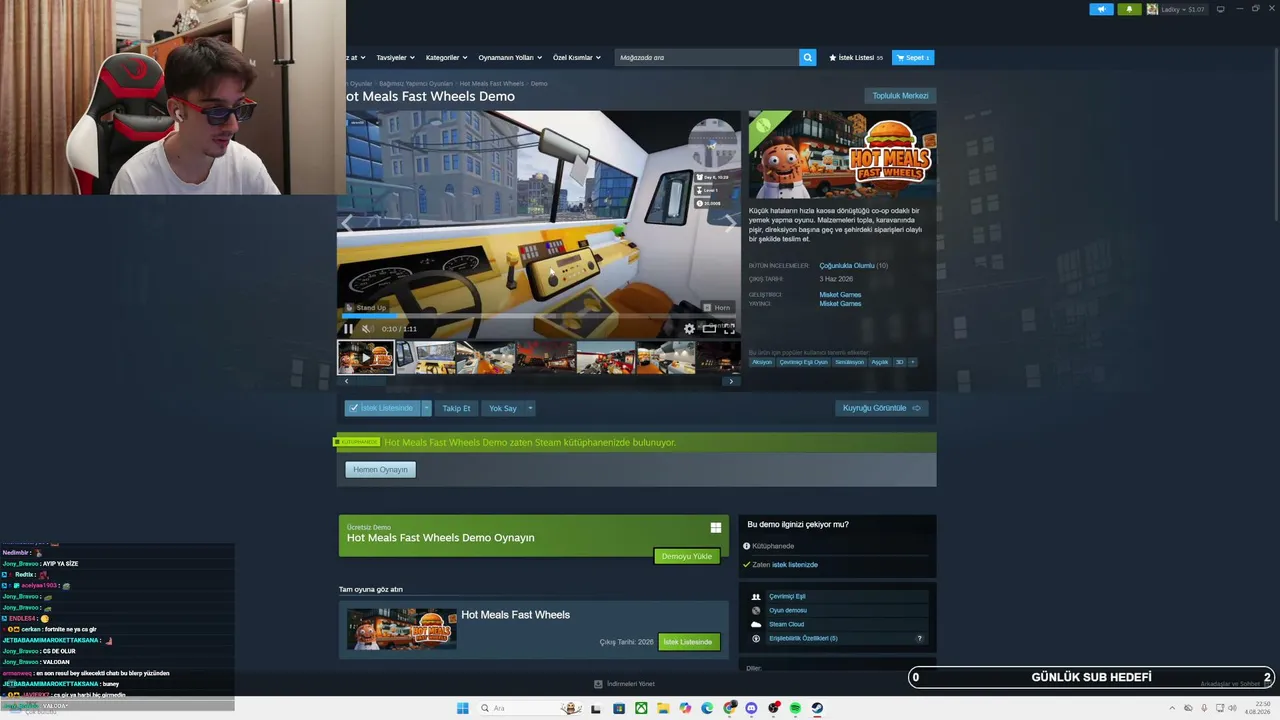
Task: Select the Aşçılık tag
Action: tap(880, 362)
